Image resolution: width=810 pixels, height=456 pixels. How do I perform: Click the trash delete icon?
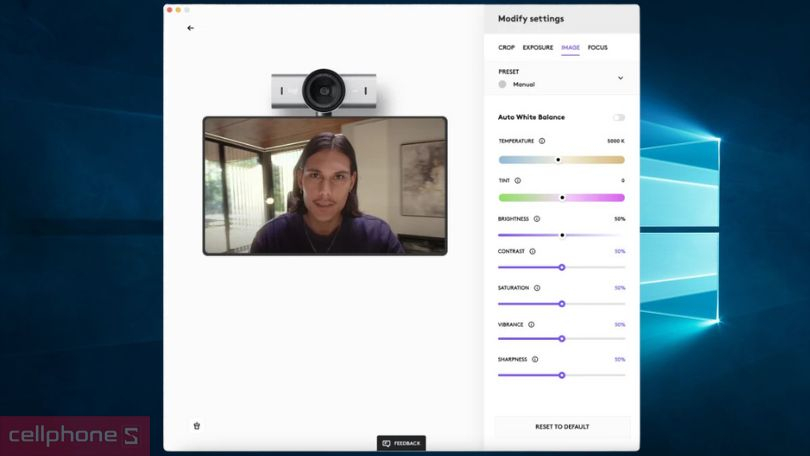(197, 426)
